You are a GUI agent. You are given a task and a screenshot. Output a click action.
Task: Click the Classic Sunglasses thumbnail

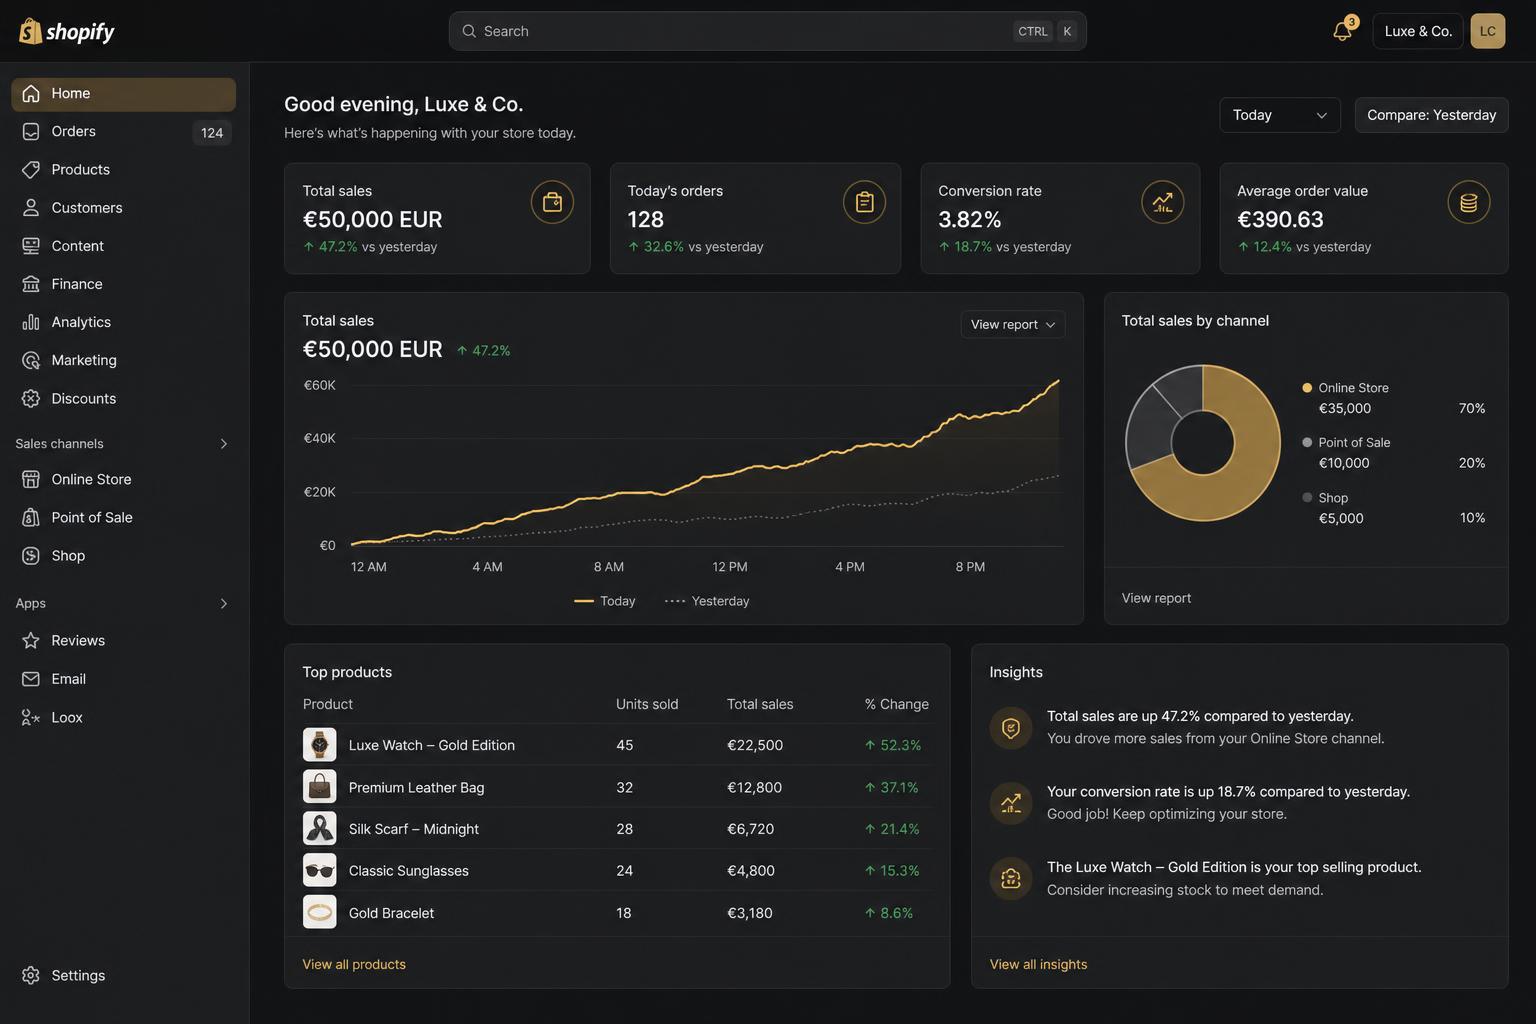[x=320, y=871]
